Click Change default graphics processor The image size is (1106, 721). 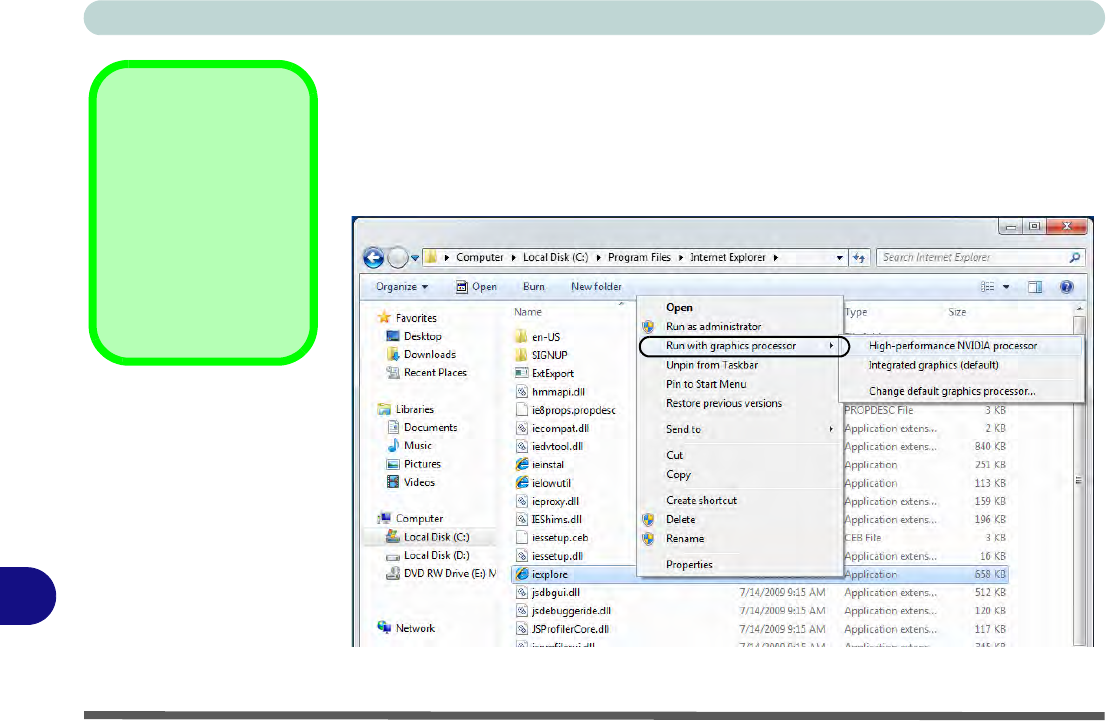pyautogui.click(x=951, y=391)
